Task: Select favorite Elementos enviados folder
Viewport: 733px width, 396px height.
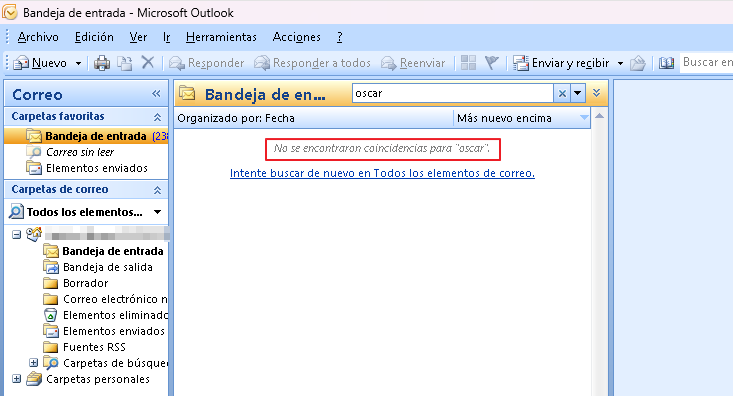Action: [x=86, y=168]
